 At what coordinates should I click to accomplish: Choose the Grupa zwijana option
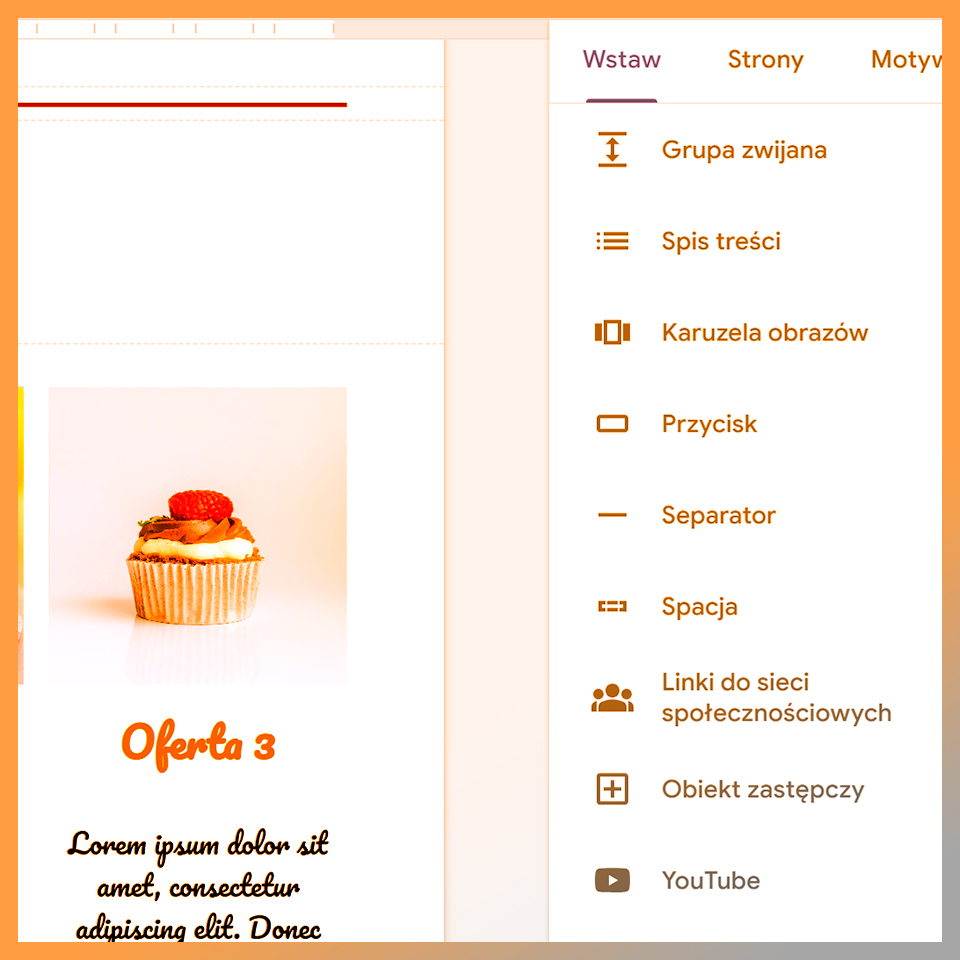746,149
